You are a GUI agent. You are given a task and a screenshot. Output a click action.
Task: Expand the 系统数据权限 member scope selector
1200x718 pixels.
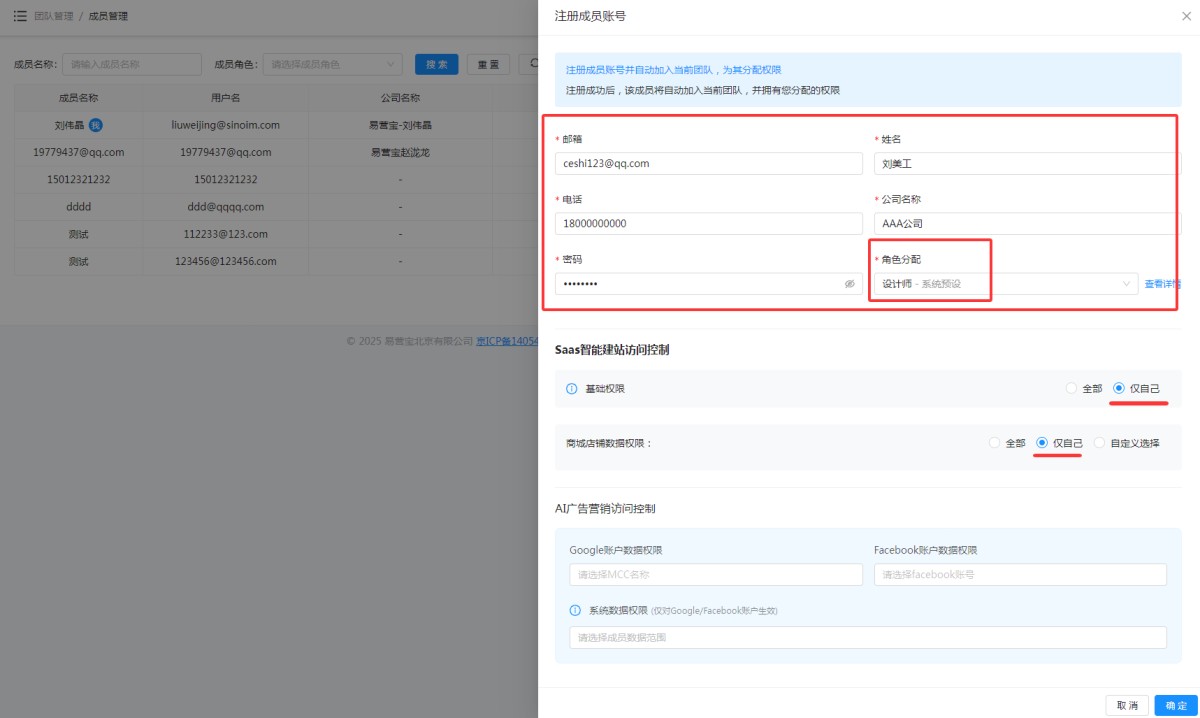tap(868, 637)
